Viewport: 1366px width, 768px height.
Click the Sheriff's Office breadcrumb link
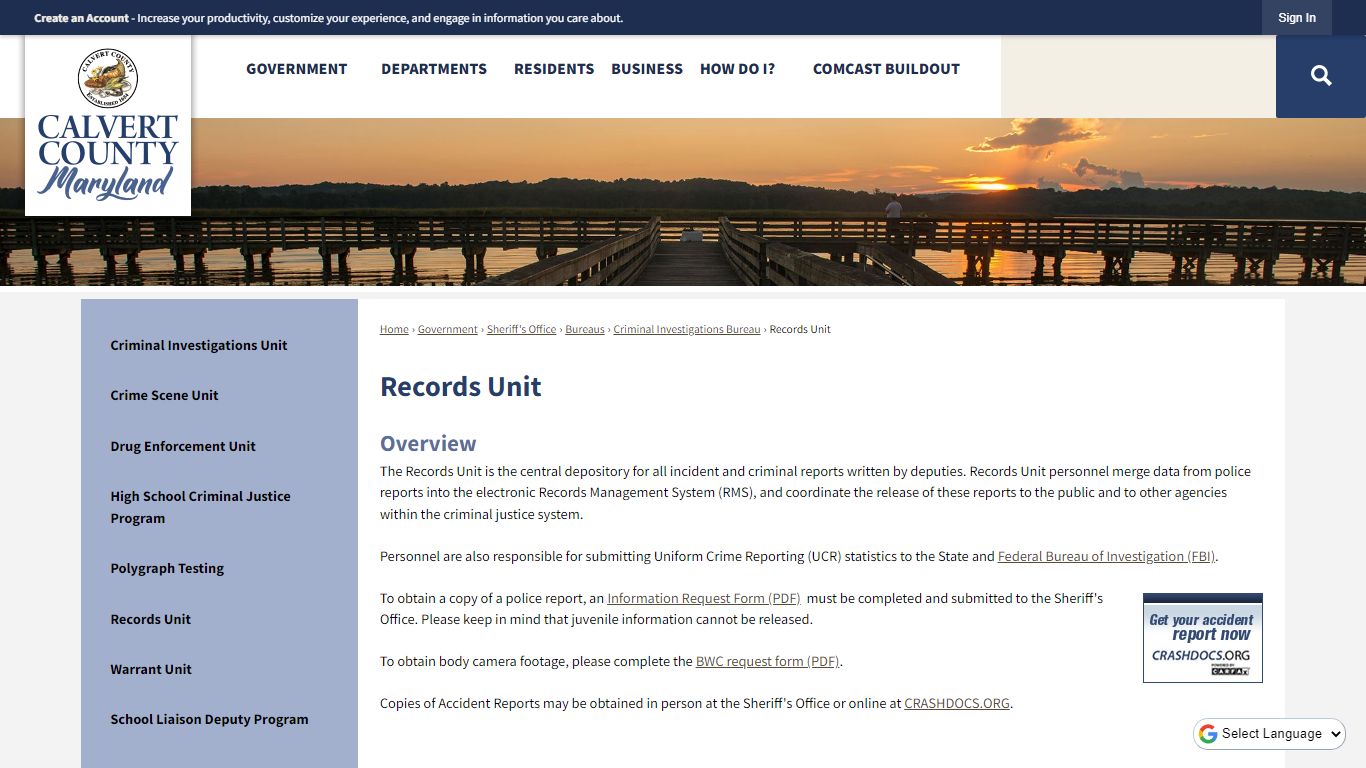tap(521, 329)
